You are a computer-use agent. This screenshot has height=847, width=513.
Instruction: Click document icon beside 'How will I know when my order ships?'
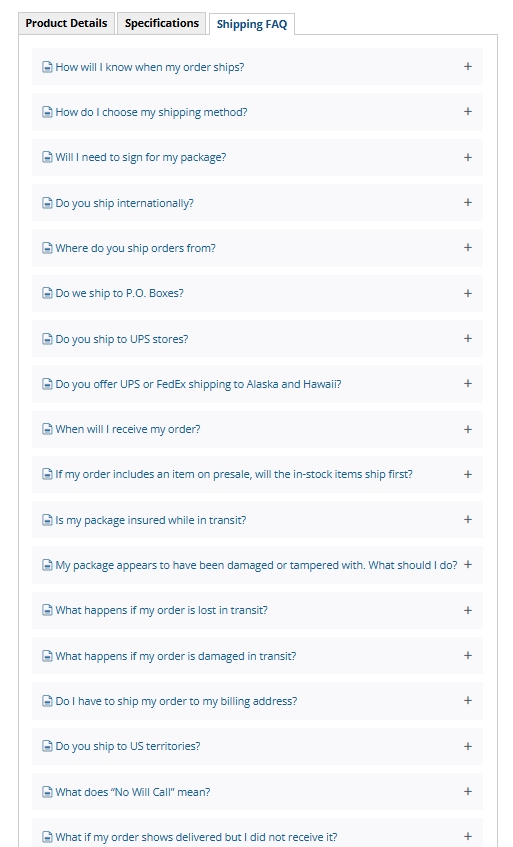[x=48, y=67]
